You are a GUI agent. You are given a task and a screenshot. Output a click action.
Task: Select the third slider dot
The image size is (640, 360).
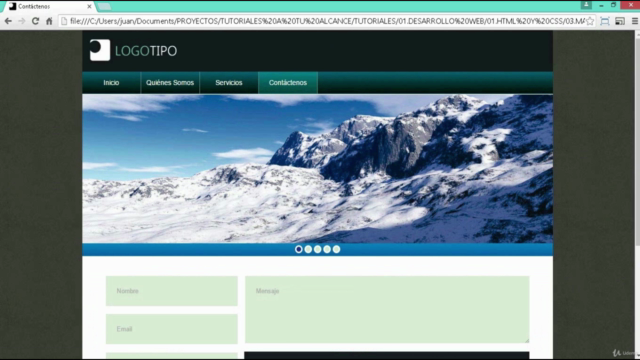click(318, 249)
